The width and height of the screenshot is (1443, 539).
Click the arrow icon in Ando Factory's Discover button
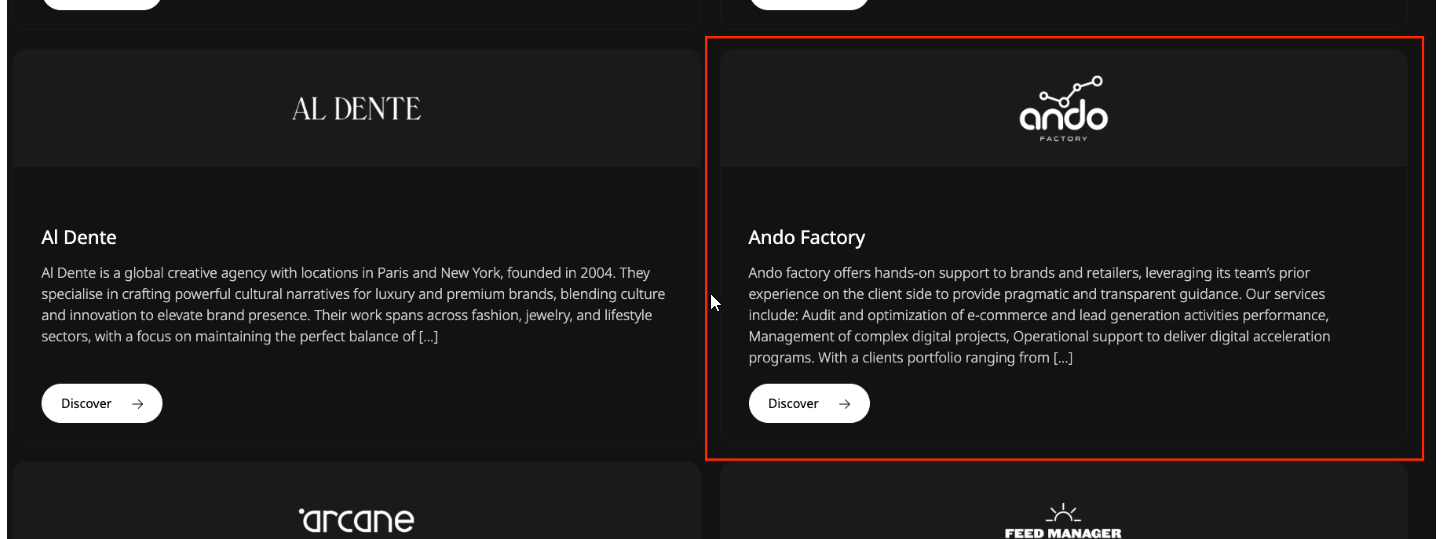(x=845, y=404)
